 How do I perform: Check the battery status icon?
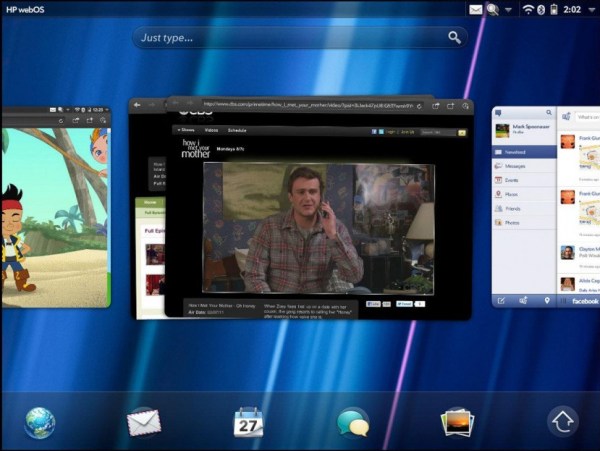(554, 10)
